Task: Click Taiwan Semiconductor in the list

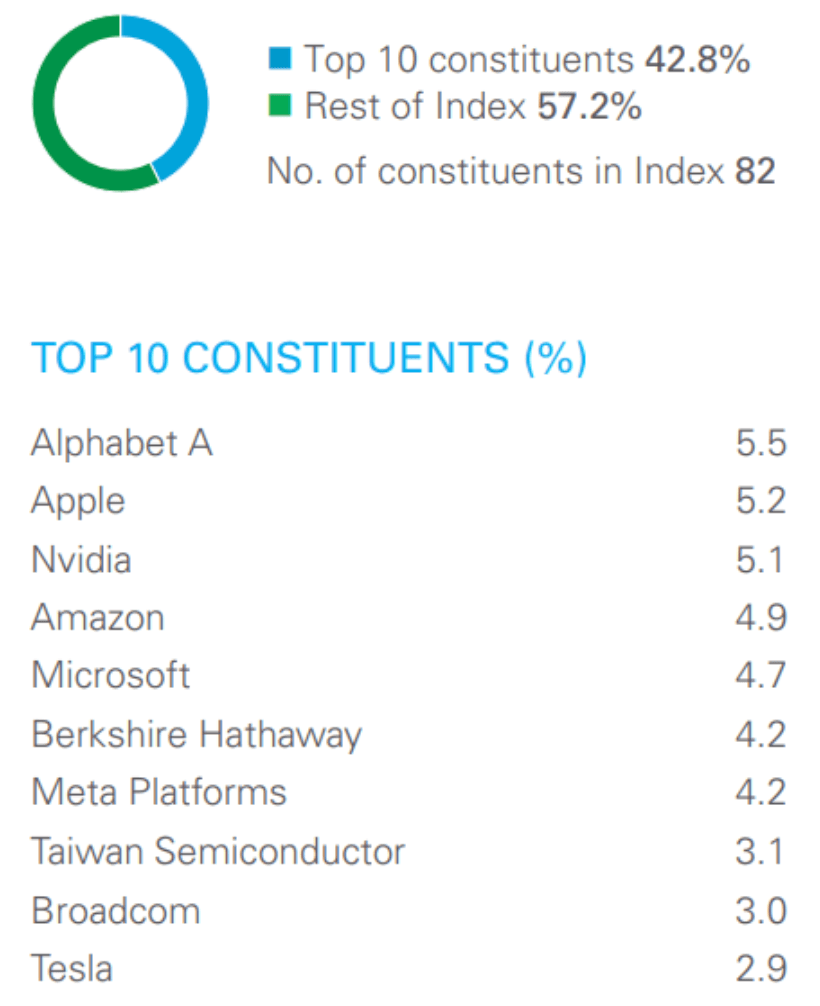Action: 218,851
